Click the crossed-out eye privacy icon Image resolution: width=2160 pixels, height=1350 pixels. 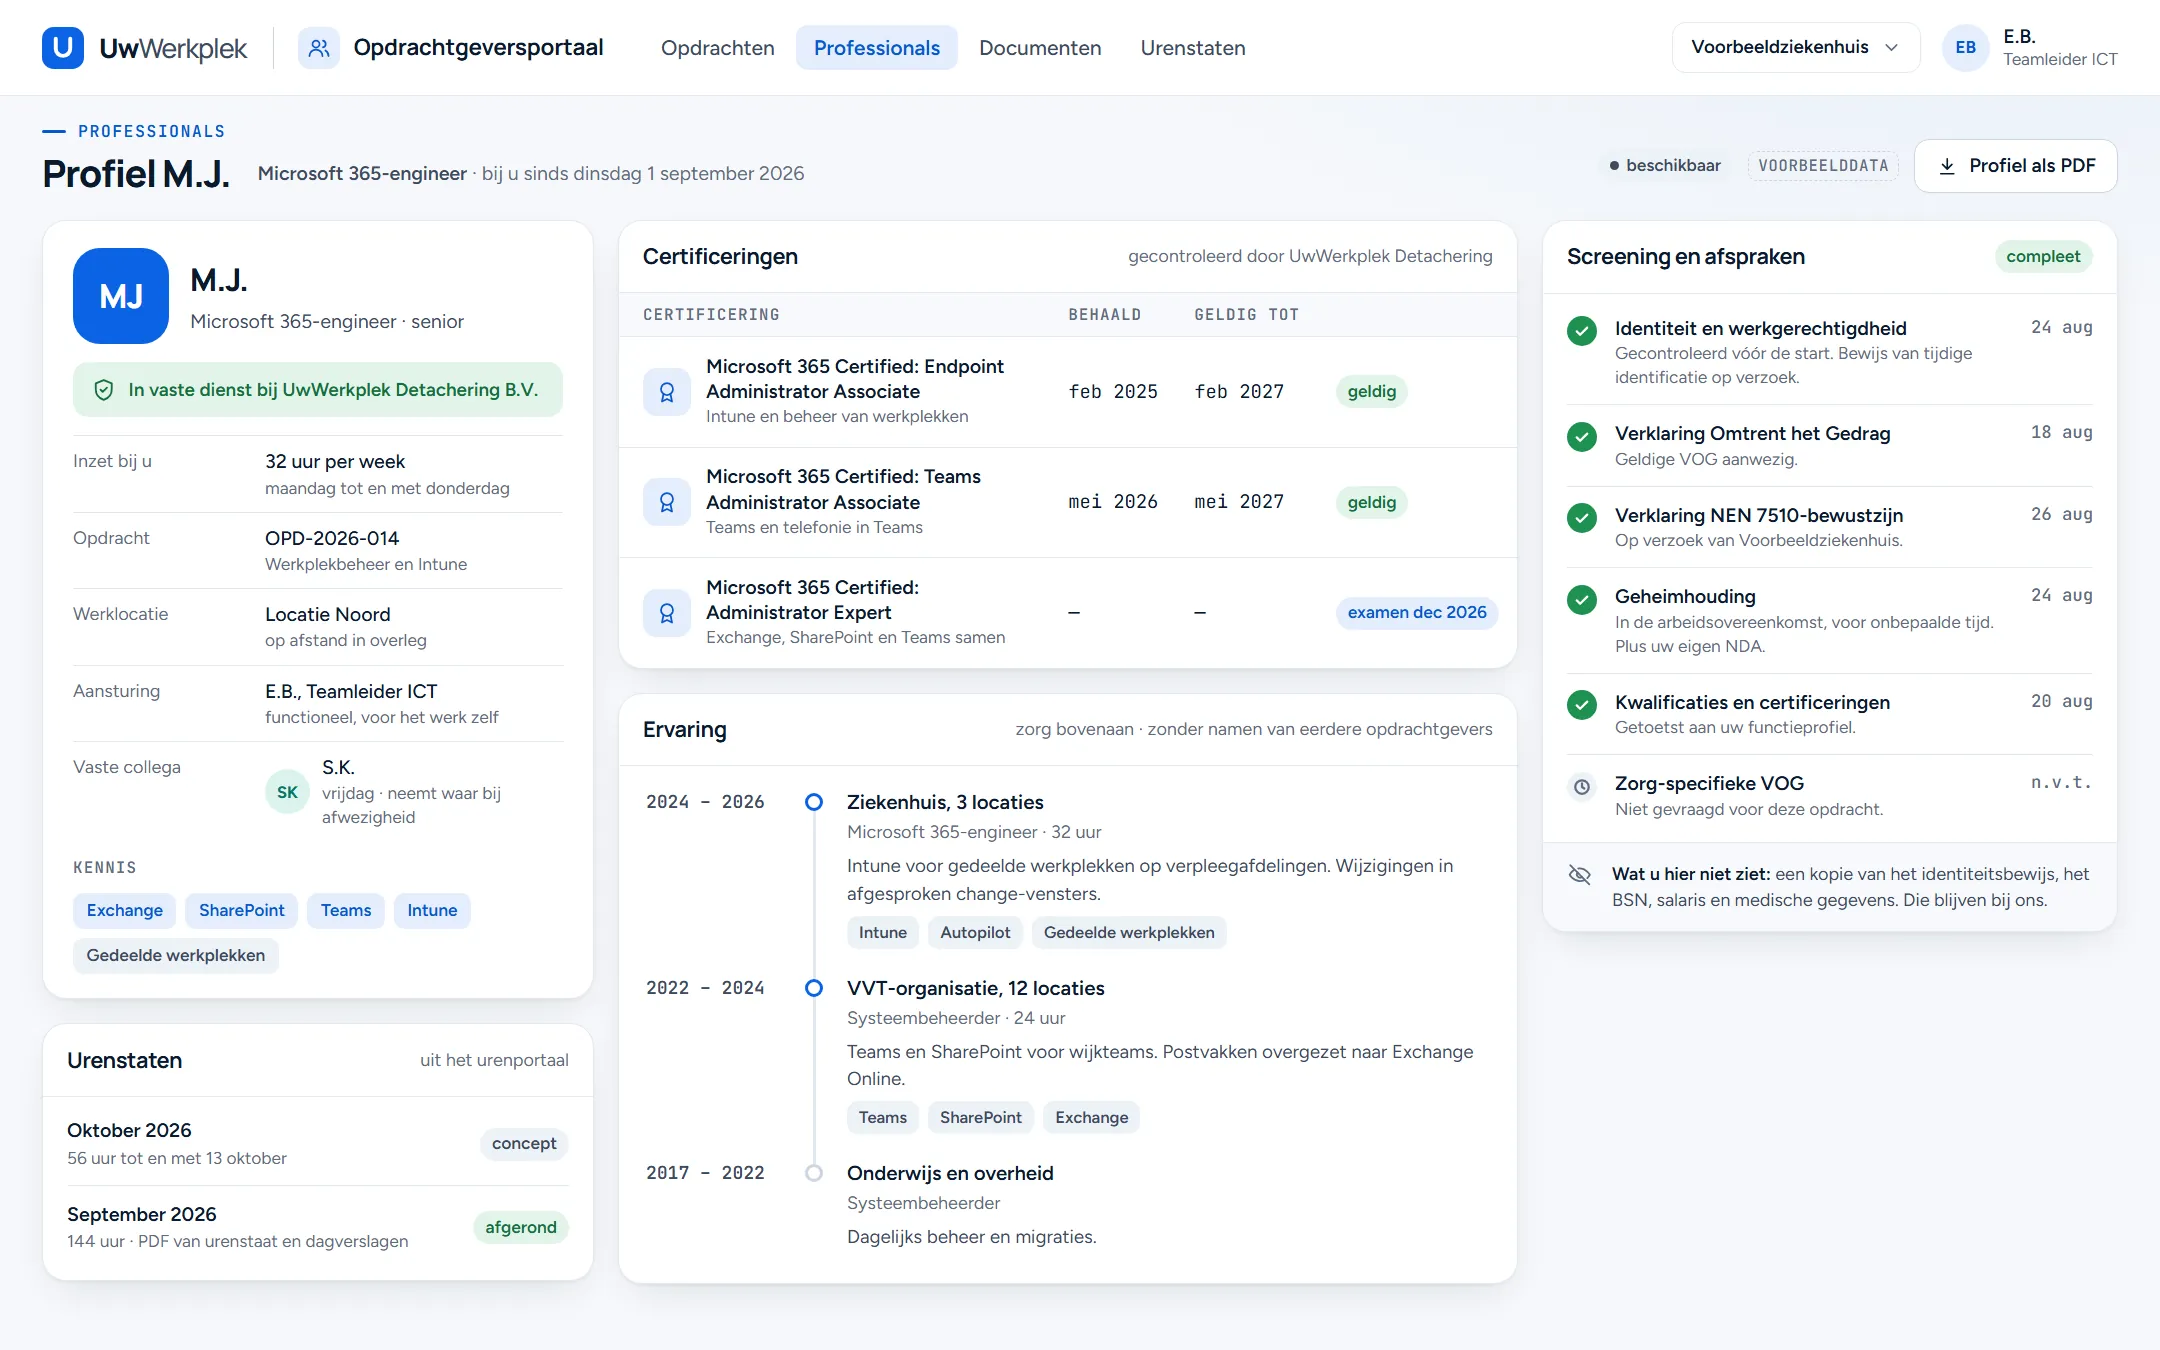coord(1580,875)
